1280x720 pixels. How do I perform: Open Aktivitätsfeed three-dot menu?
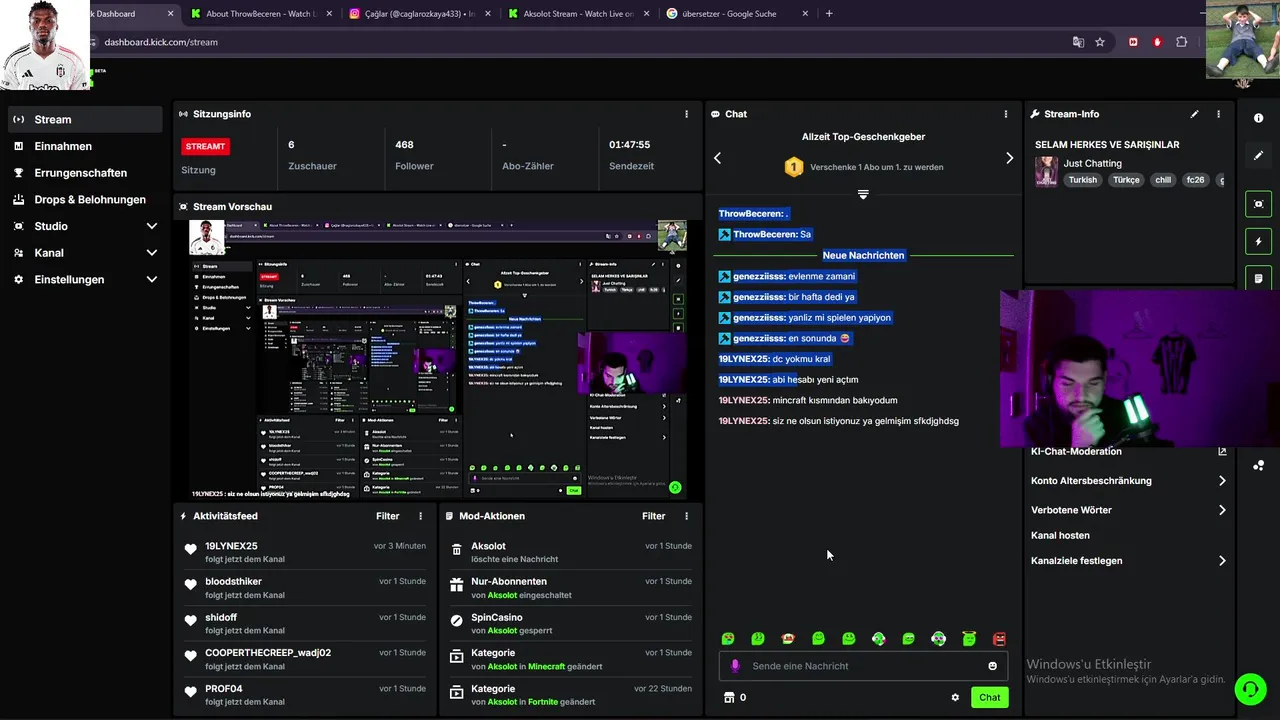[420, 516]
